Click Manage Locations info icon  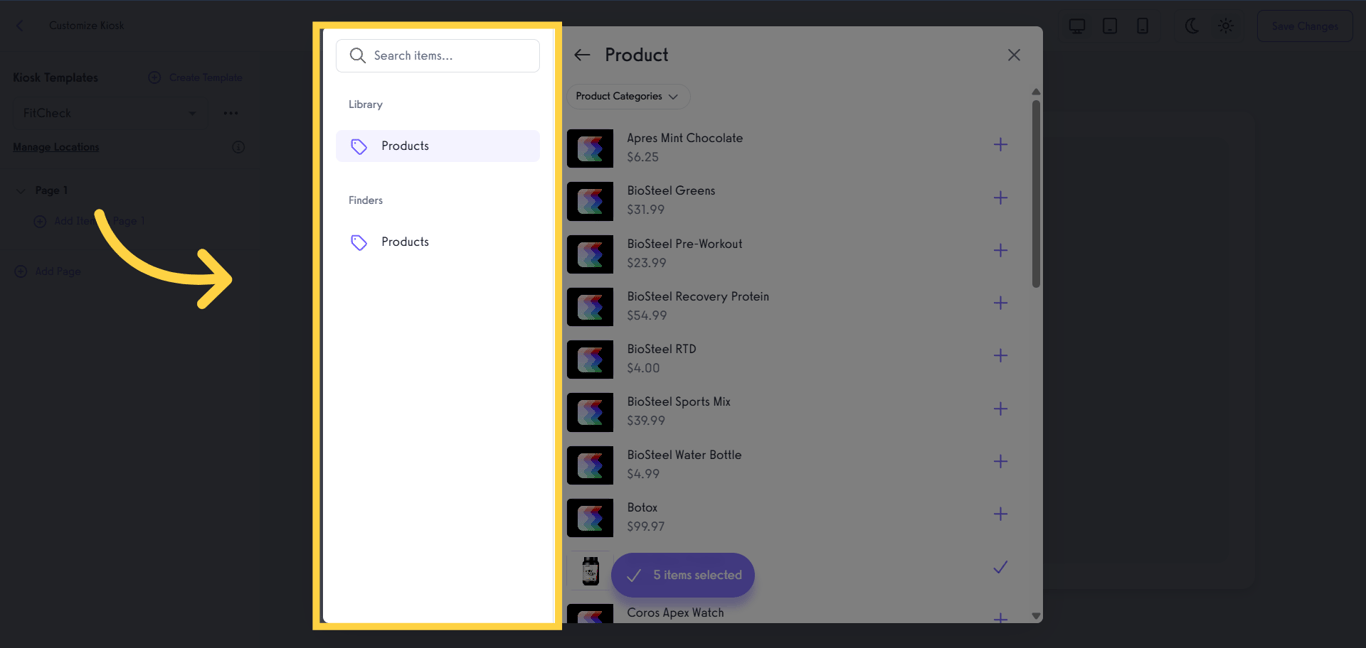238,147
